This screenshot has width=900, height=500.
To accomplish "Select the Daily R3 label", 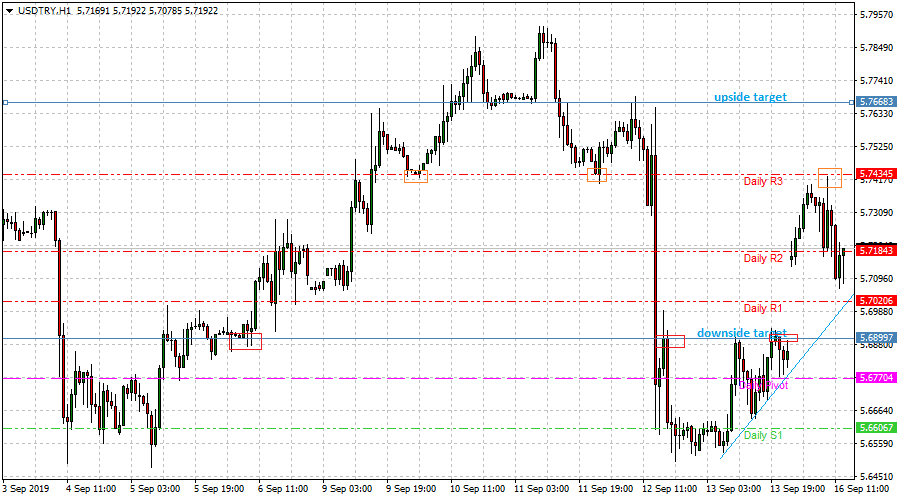I will (763, 181).
